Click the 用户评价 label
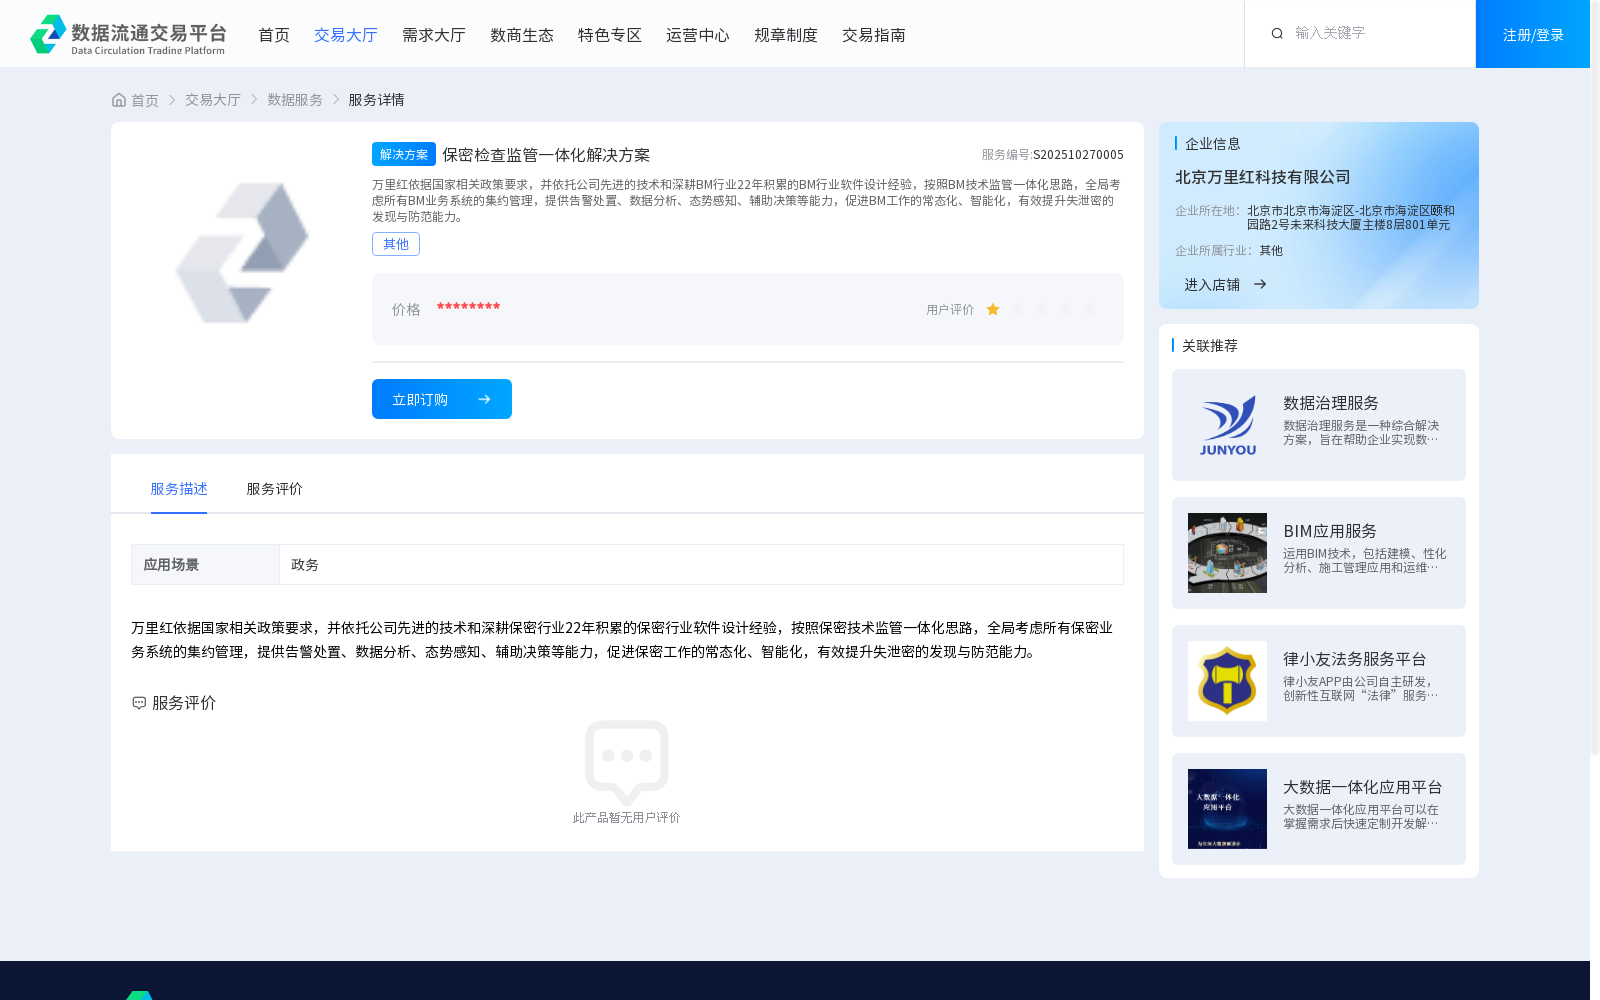 (950, 310)
